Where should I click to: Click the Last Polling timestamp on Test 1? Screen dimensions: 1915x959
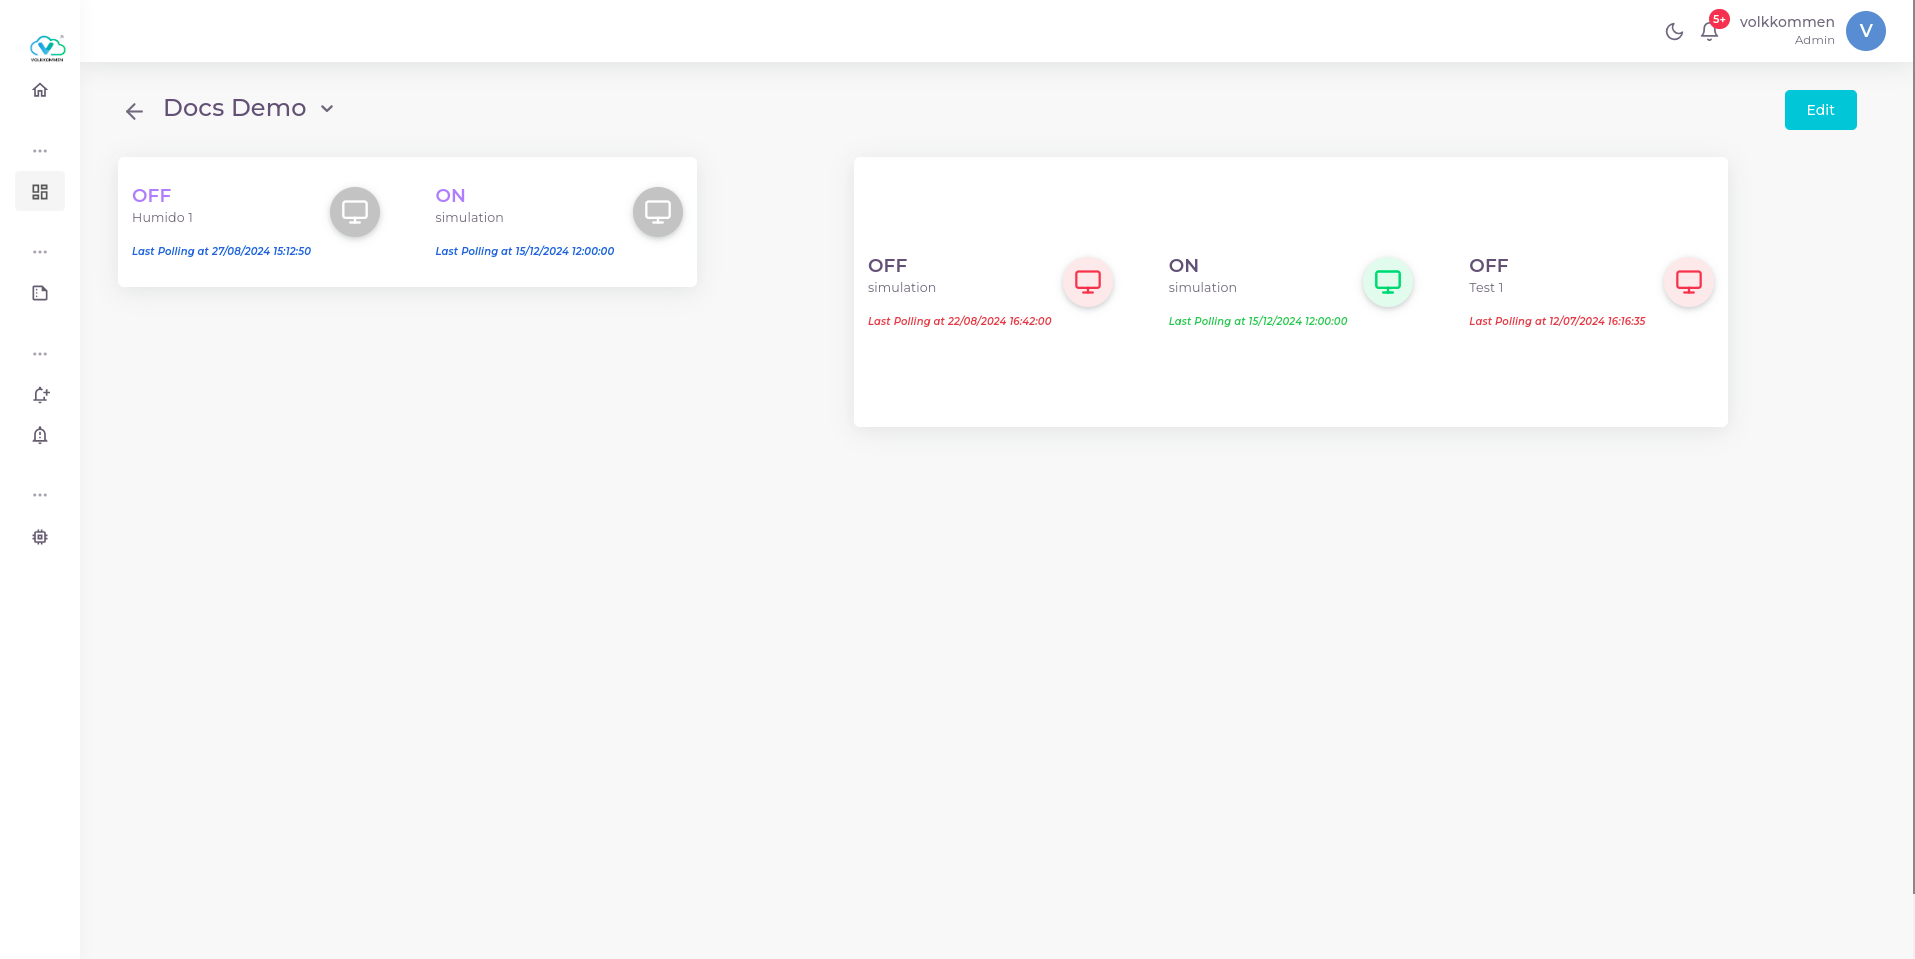click(1557, 321)
